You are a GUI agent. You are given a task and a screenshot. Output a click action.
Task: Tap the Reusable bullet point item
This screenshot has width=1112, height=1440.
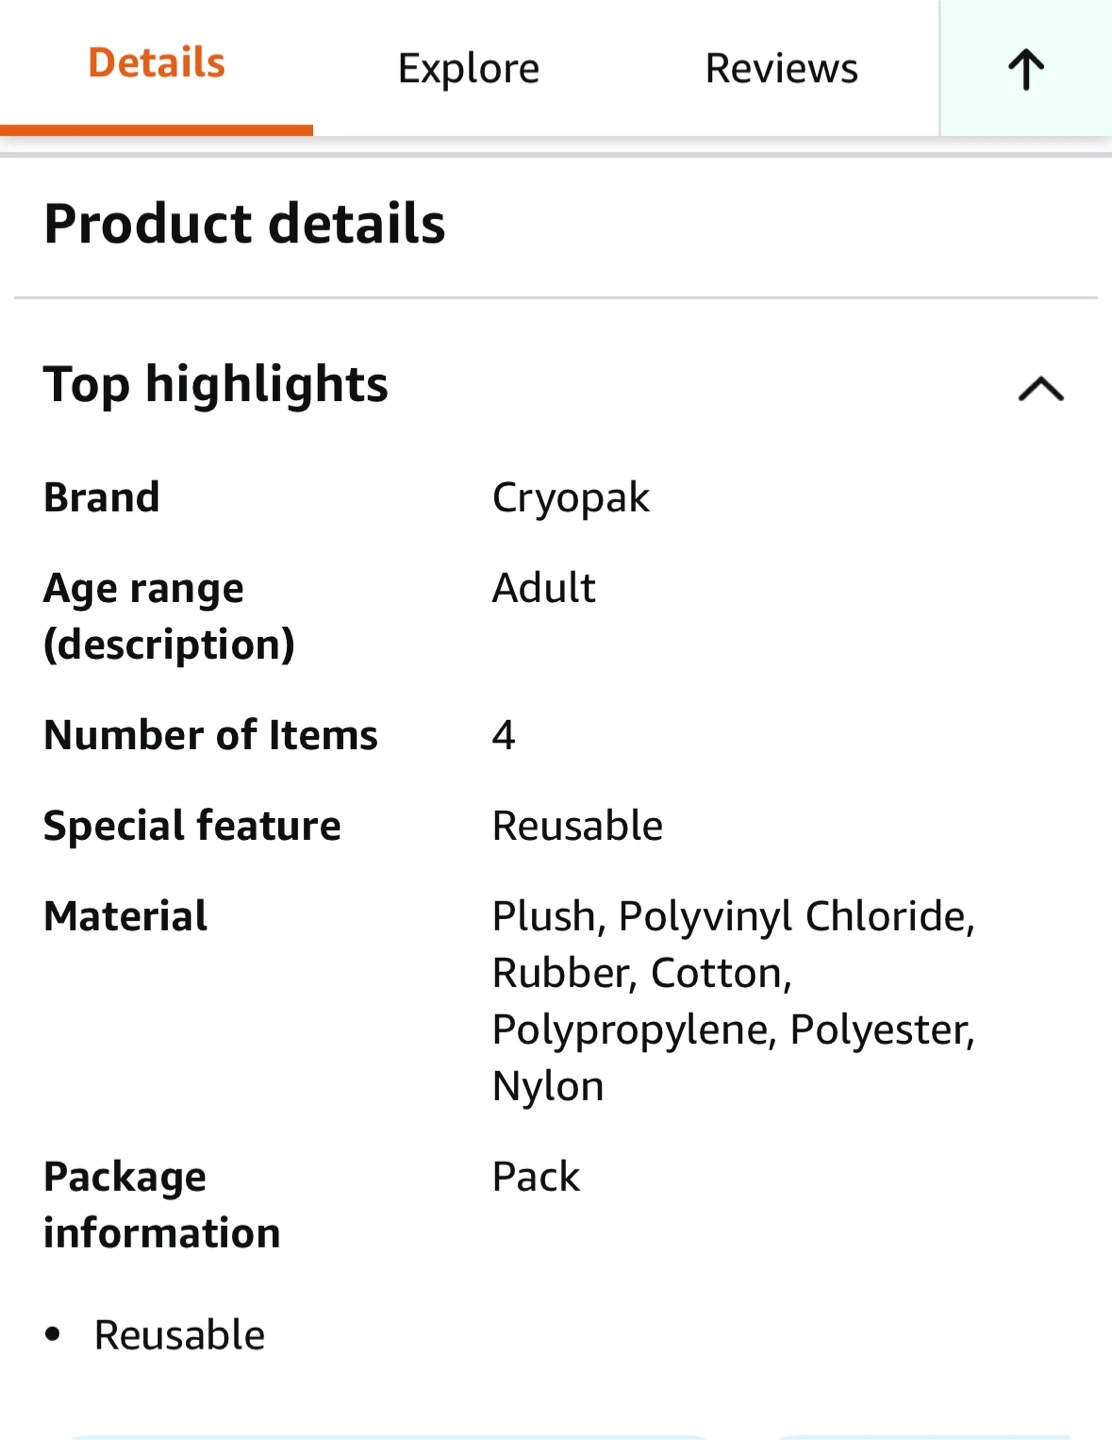179,1335
